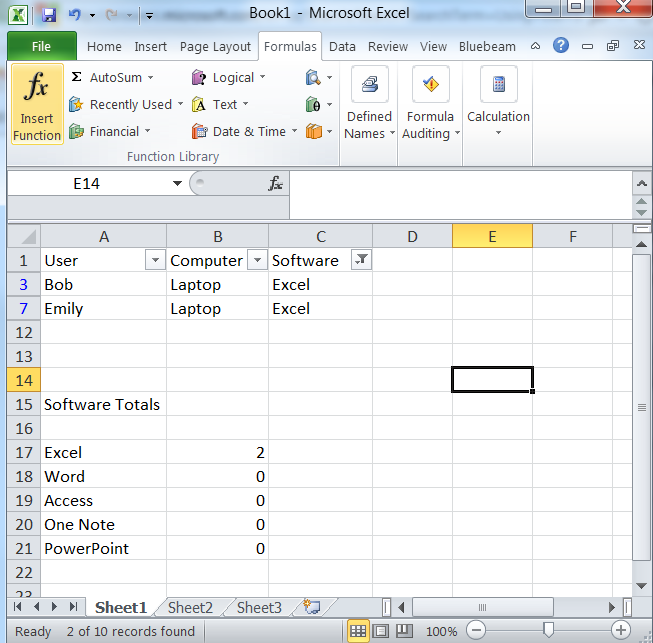Open active Software column filter
The width and height of the screenshot is (653, 643).
[361, 260]
